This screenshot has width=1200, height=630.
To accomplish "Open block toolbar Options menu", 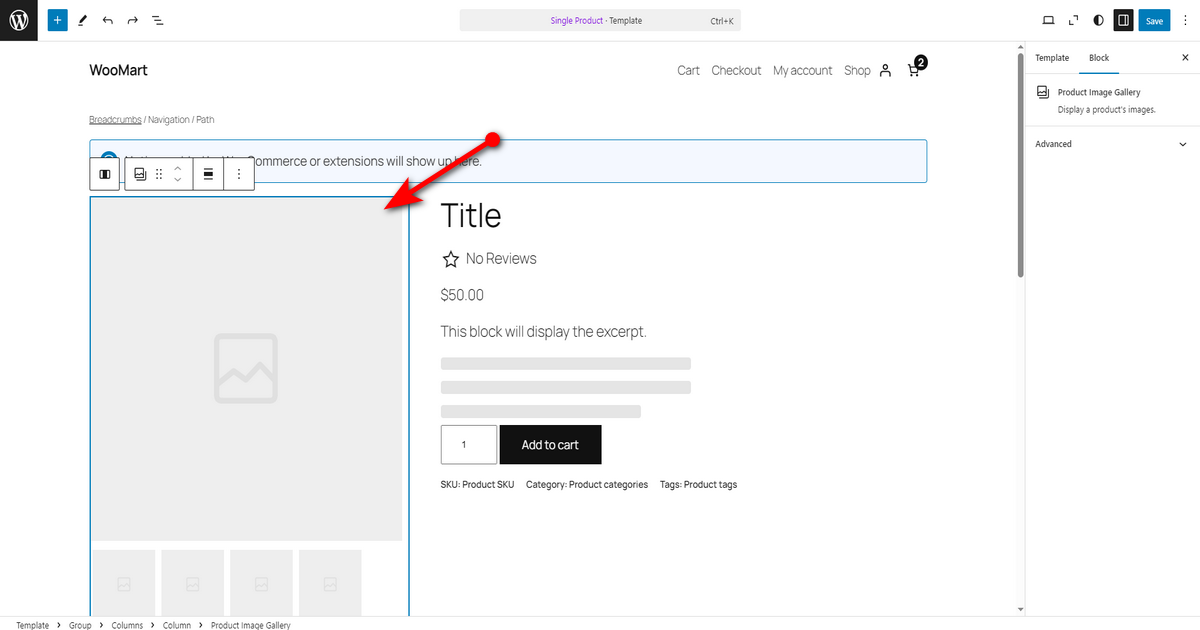I will coord(239,174).
